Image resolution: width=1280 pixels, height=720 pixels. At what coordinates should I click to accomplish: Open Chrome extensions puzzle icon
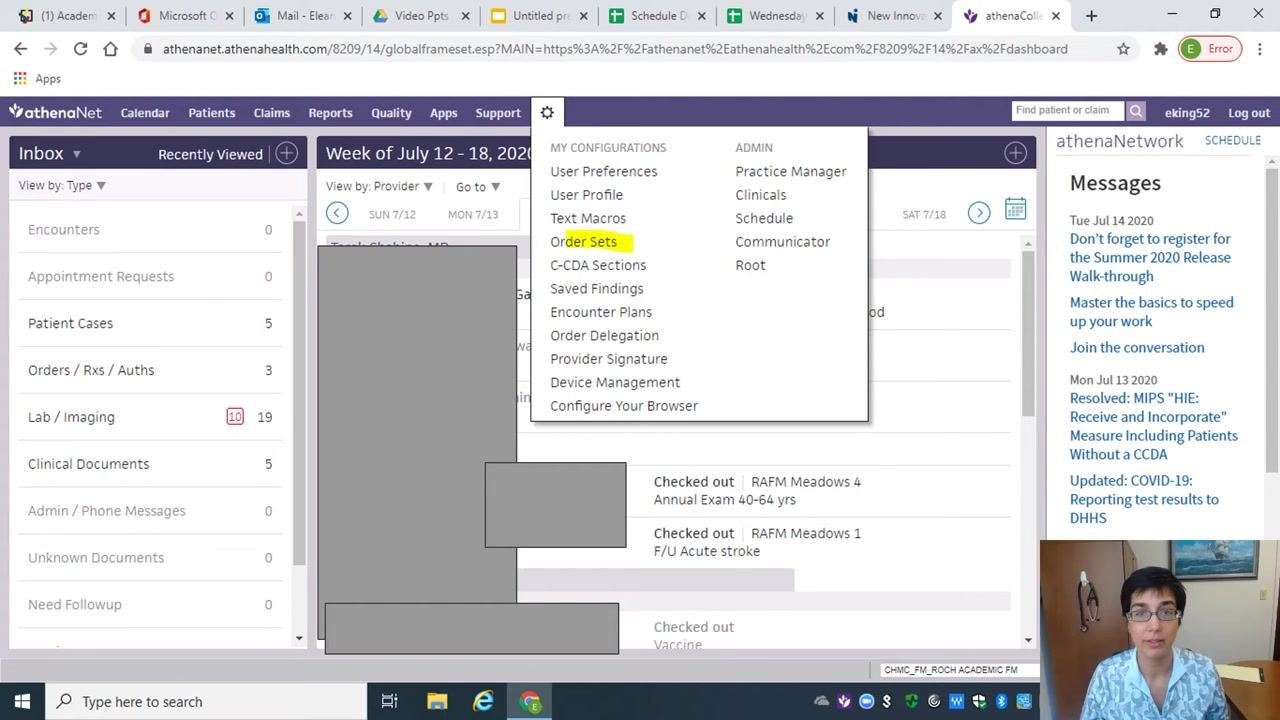[x=1160, y=49]
